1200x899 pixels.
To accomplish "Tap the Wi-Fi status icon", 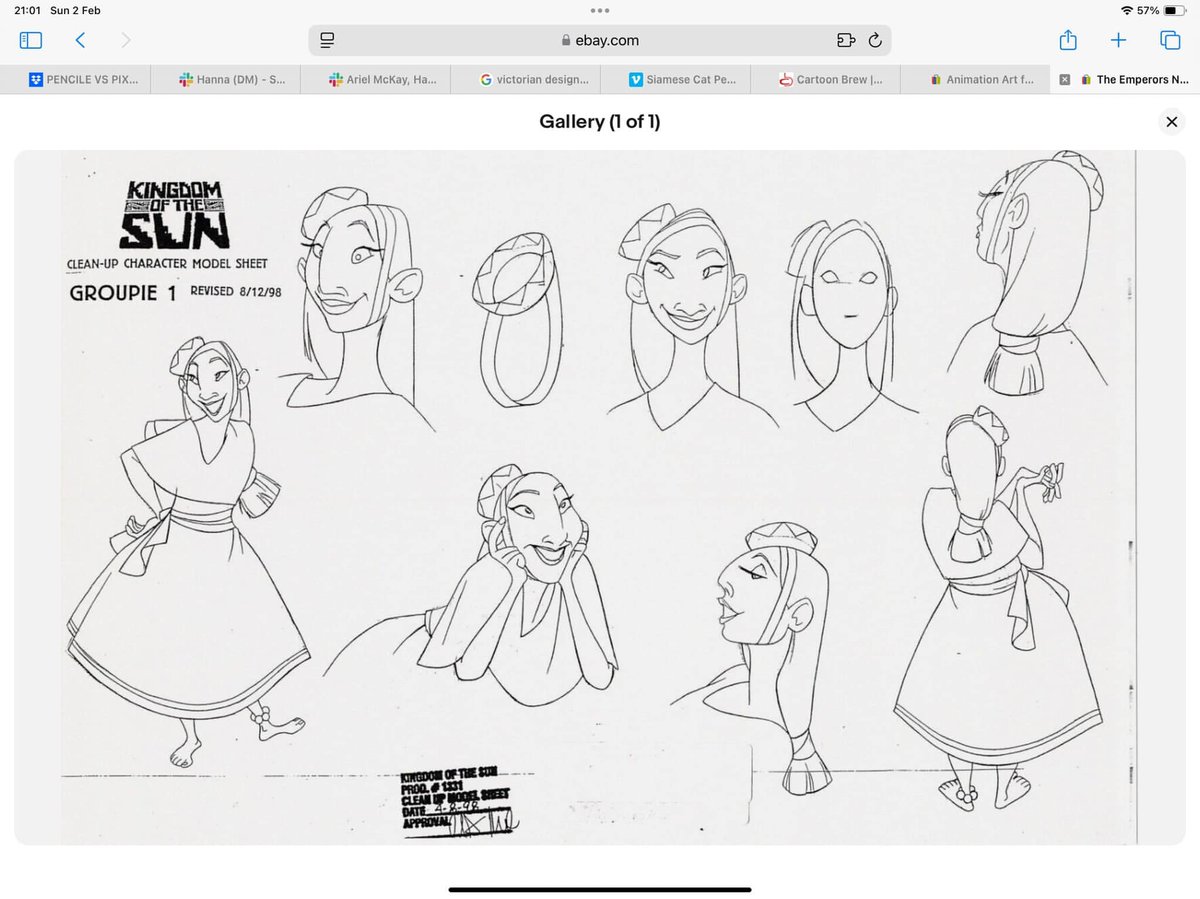I will [1127, 10].
